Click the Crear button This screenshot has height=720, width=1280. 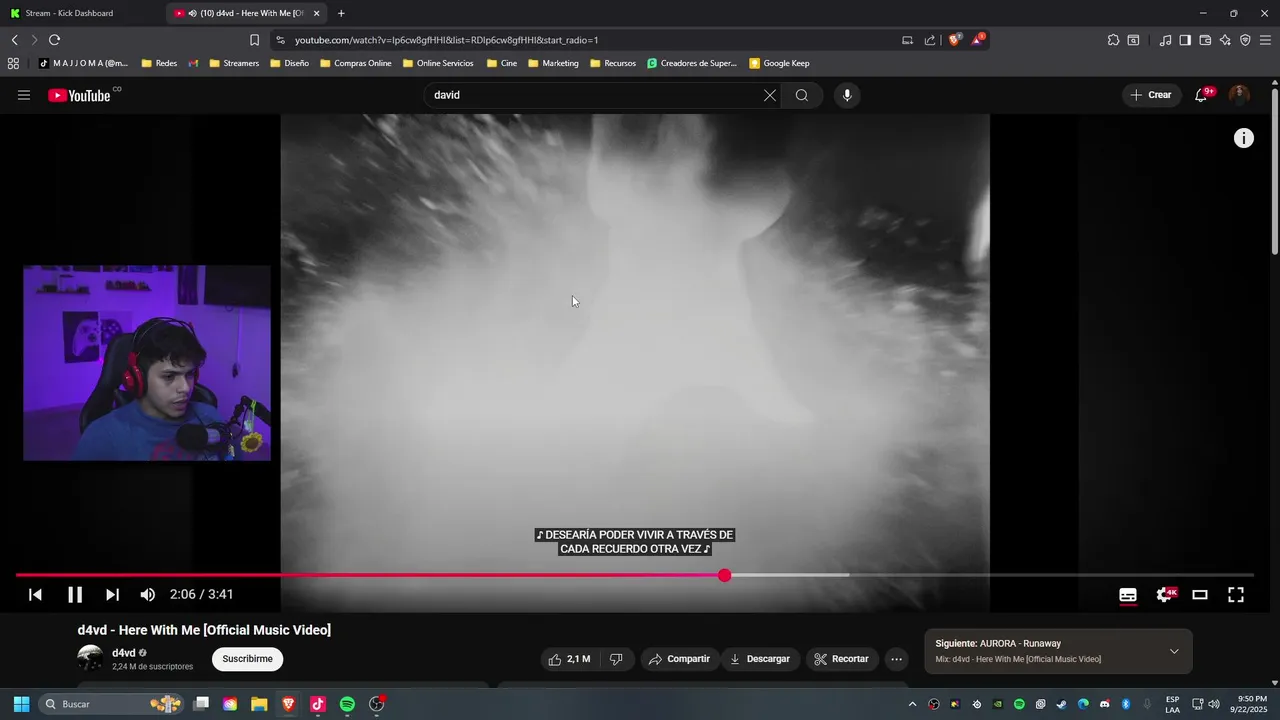coord(1151,95)
